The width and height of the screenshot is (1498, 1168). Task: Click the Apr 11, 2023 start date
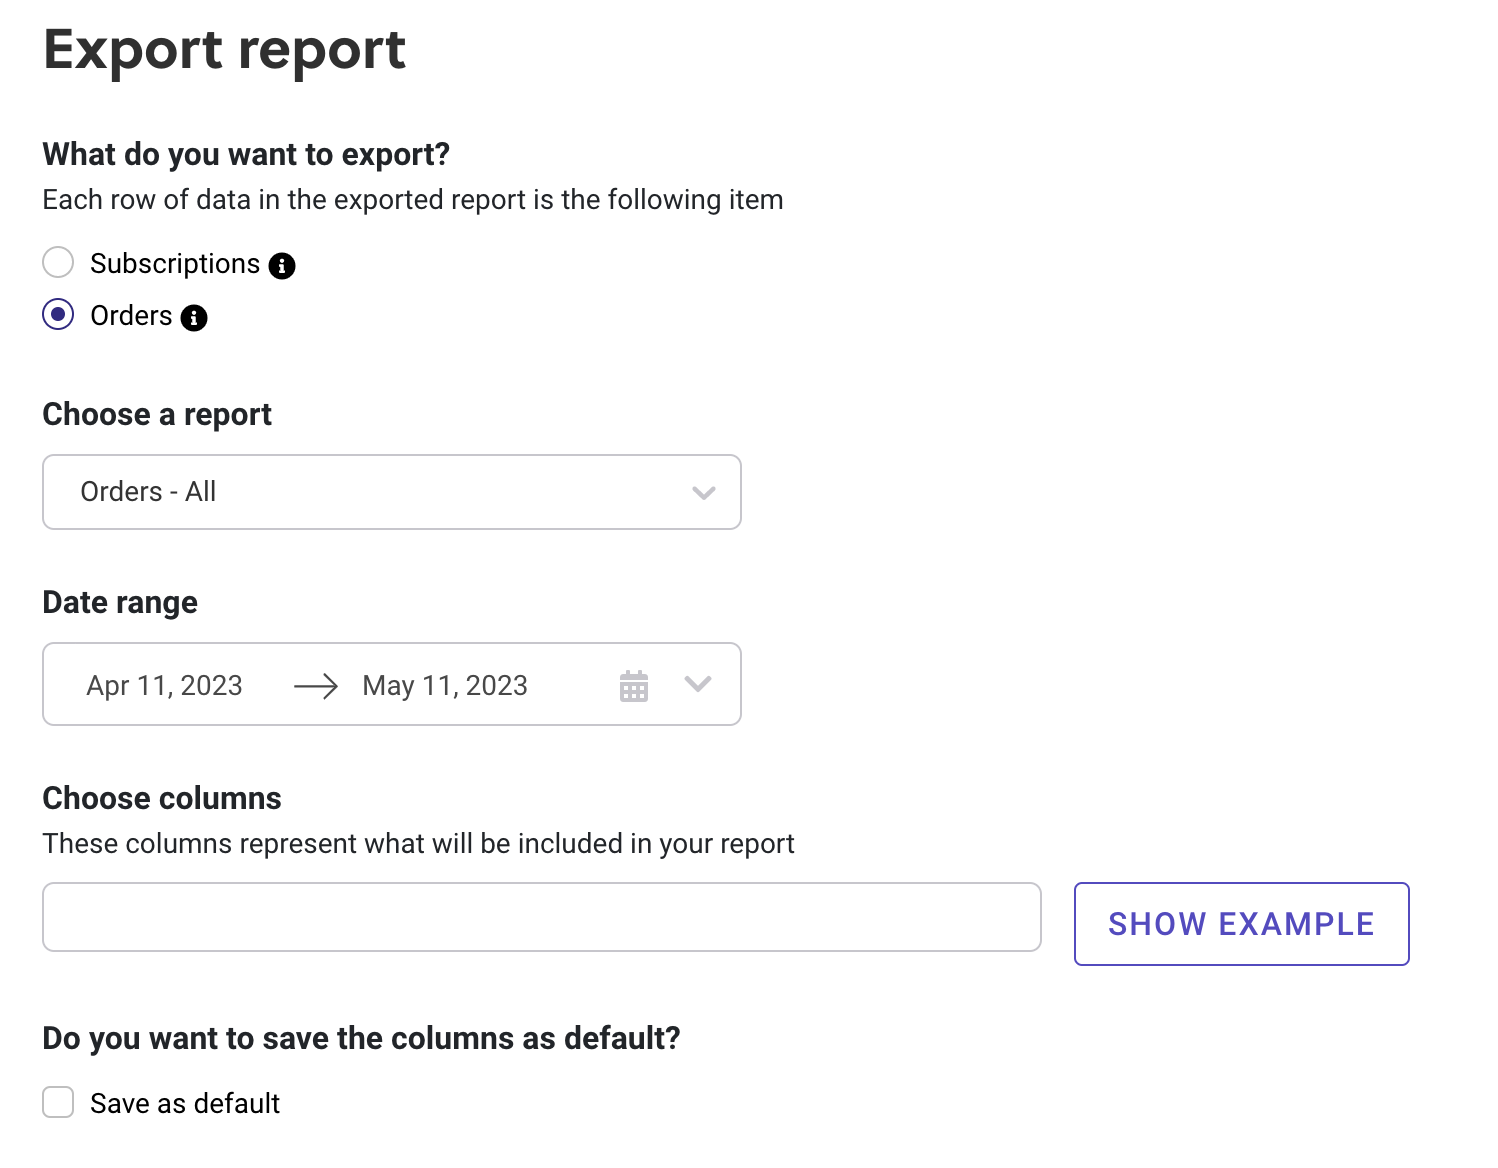pyautogui.click(x=165, y=686)
